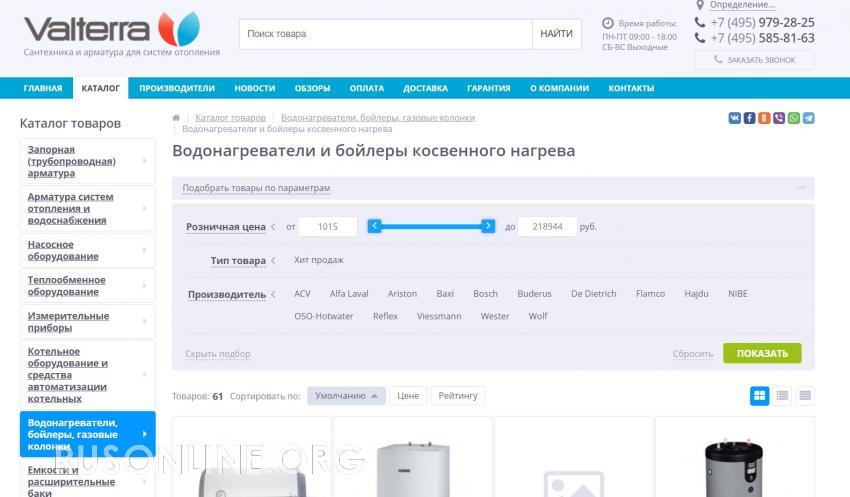Click the blue price range track
Viewport: 850px width, 497px height.
pos(431,227)
